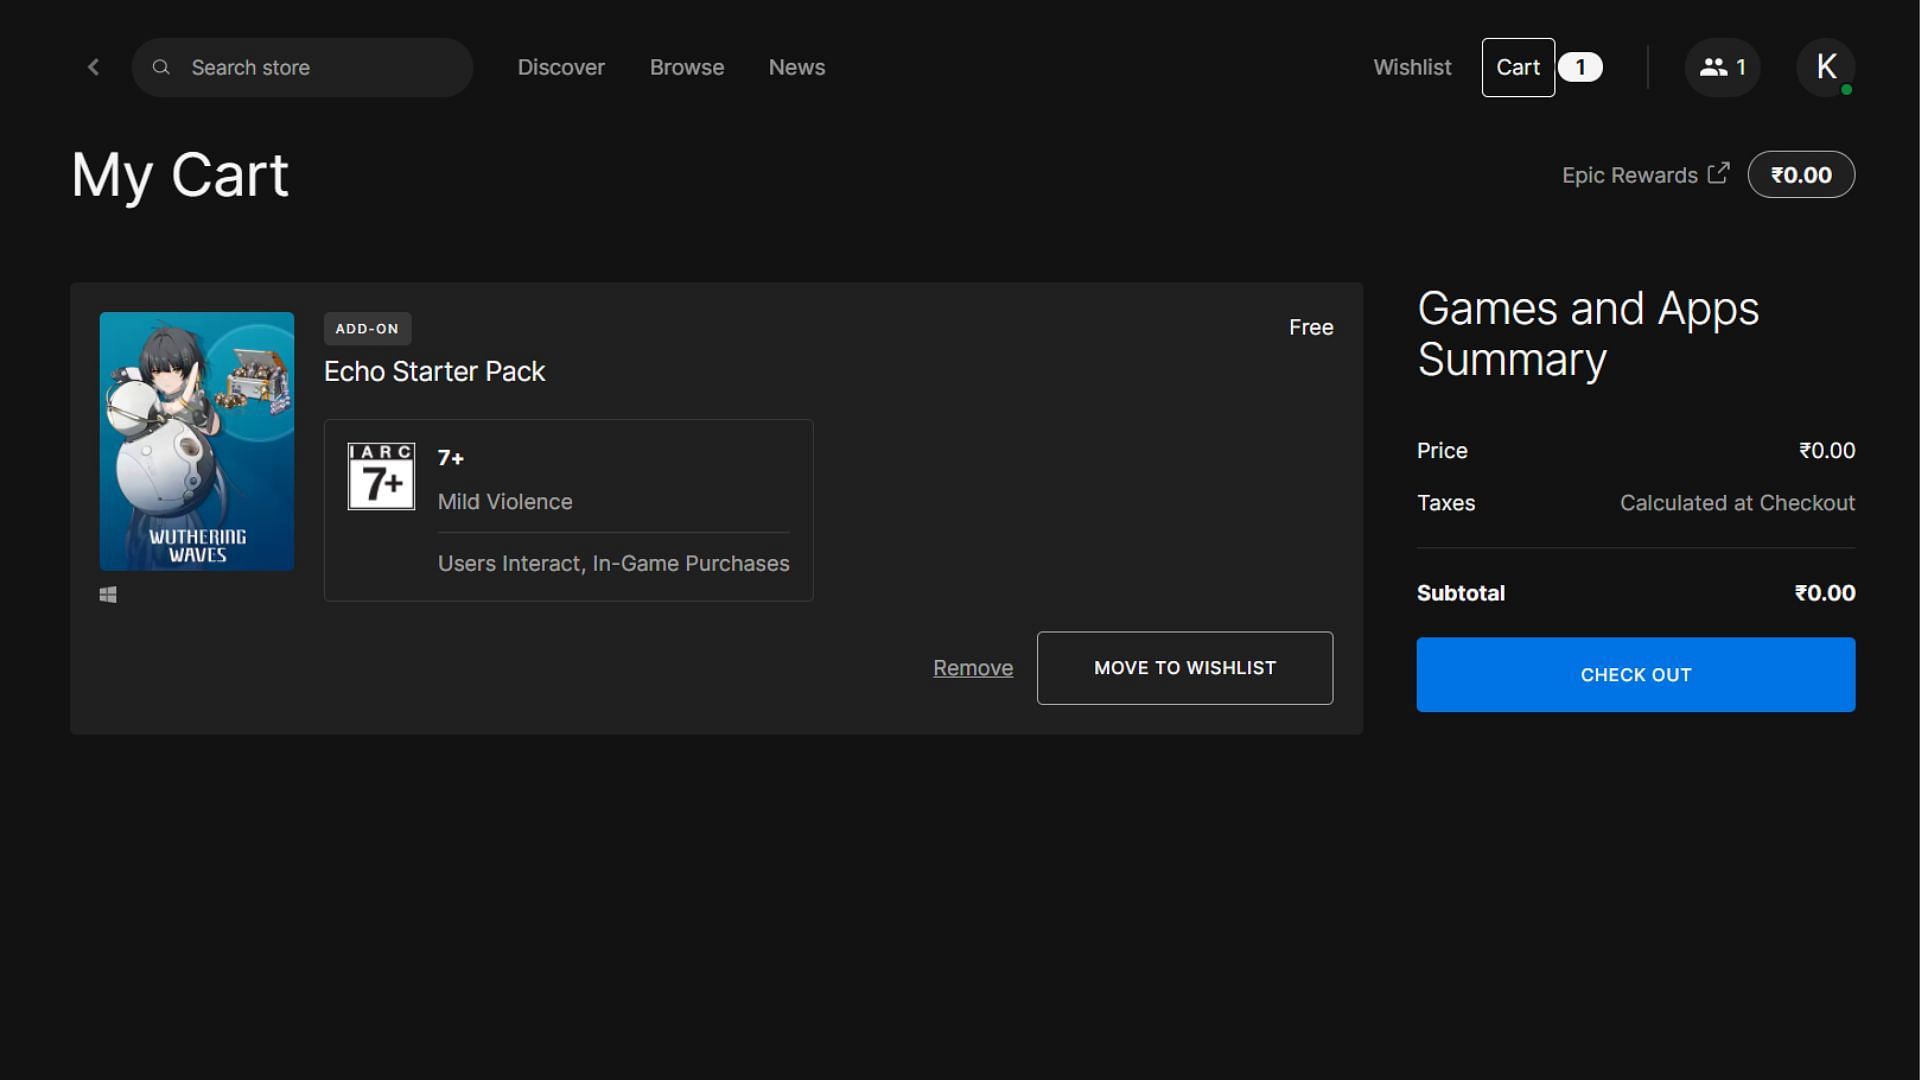Click the Windows platform icon

tap(108, 595)
